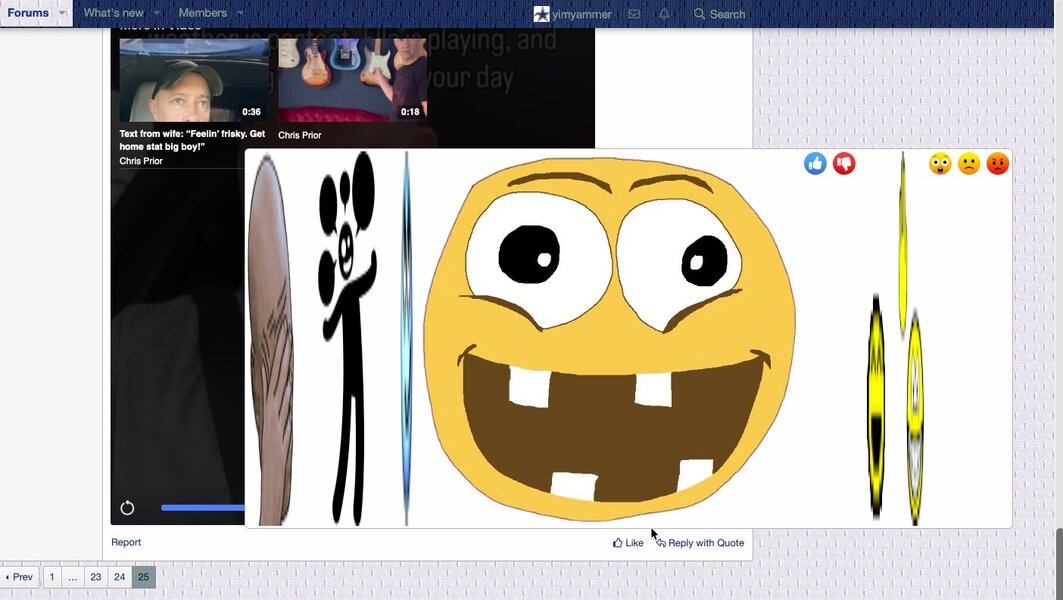The image size is (1063, 600).
Task: Report this post
Action: pyautogui.click(x=126, y=542)
